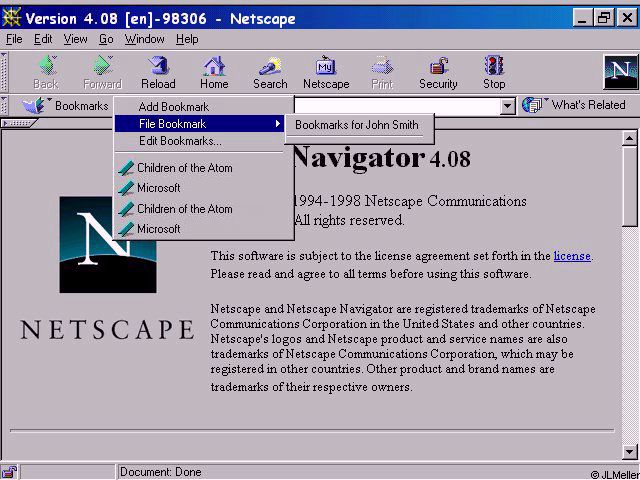Open the Edit menu
The height and width of the screenshot is (480, 640).
(x=43, y=39)
